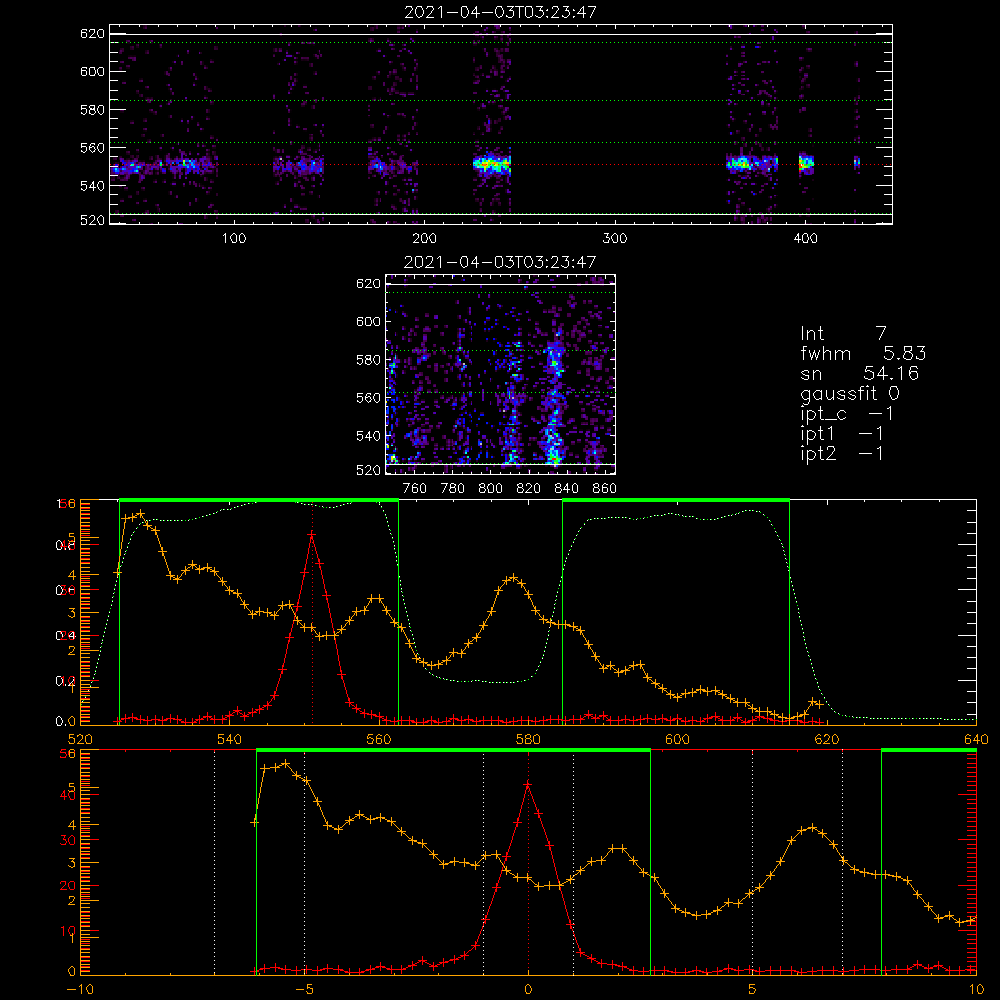
Task: Click the orange curve peak near 580 in profile plot
Action: click(x=513, y=578)
